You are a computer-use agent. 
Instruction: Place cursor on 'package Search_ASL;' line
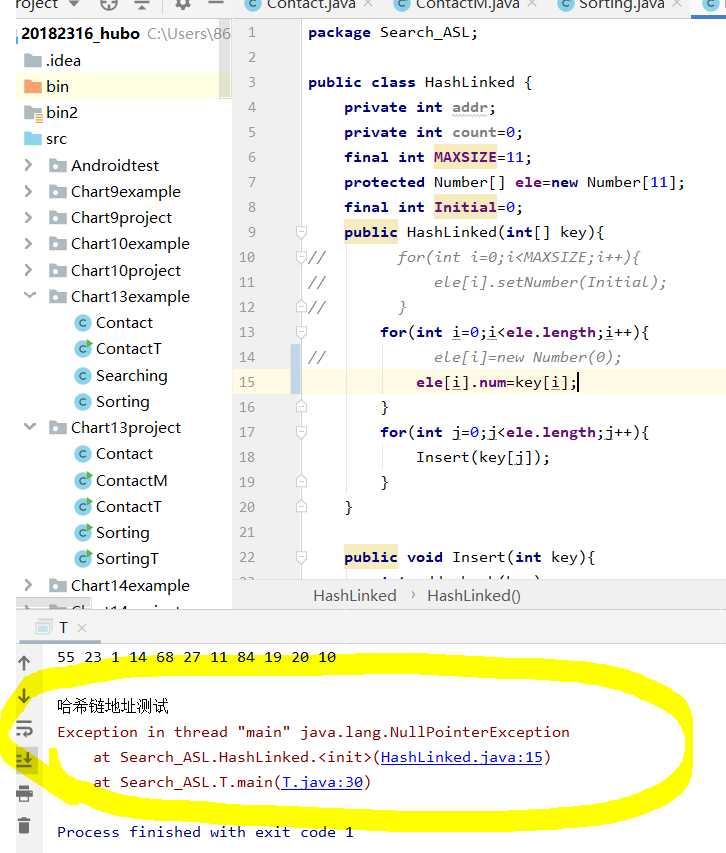coord(393,33)
